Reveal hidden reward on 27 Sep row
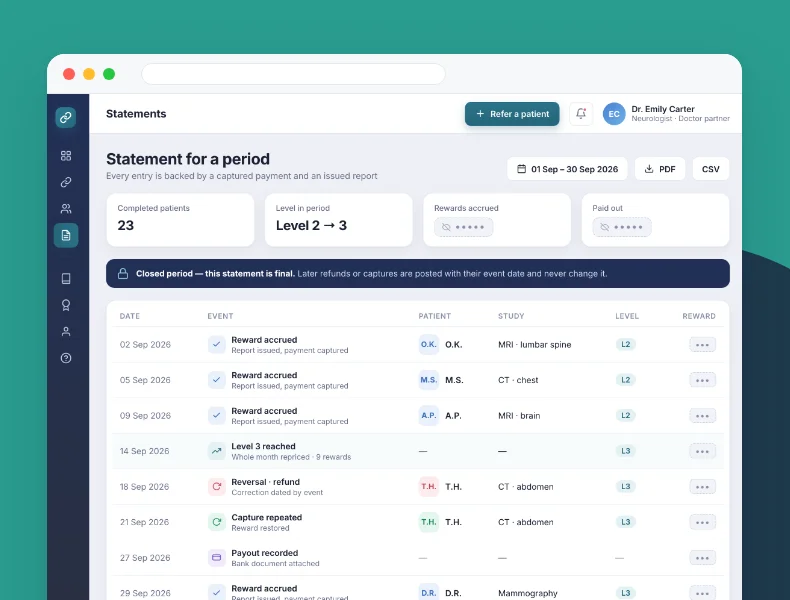 (x=702, y=558)
